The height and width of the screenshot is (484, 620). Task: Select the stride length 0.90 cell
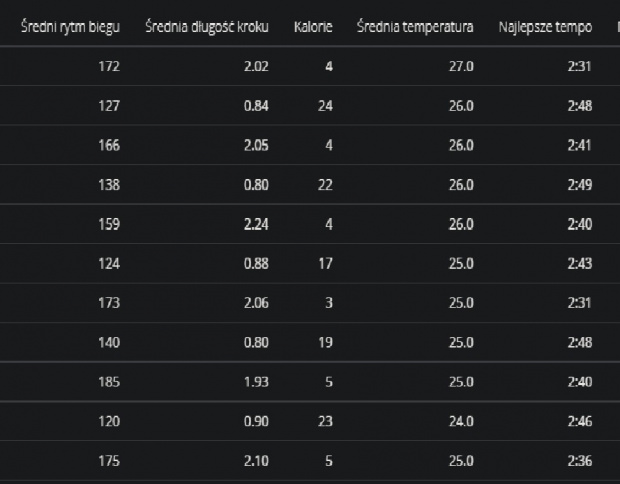point(257,422)
